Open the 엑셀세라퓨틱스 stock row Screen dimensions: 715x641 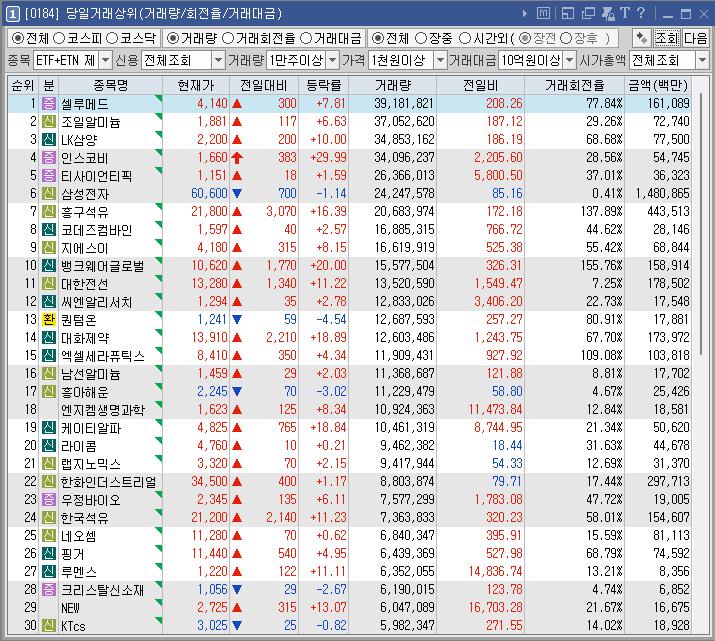(349, 356)
